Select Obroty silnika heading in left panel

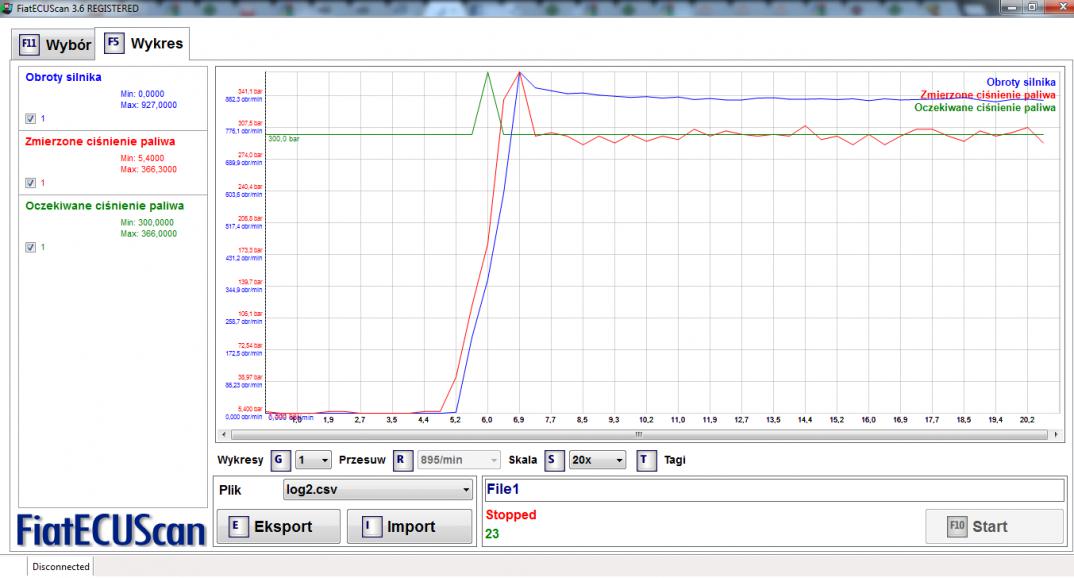pyautogui.click(x=63, y=77)
